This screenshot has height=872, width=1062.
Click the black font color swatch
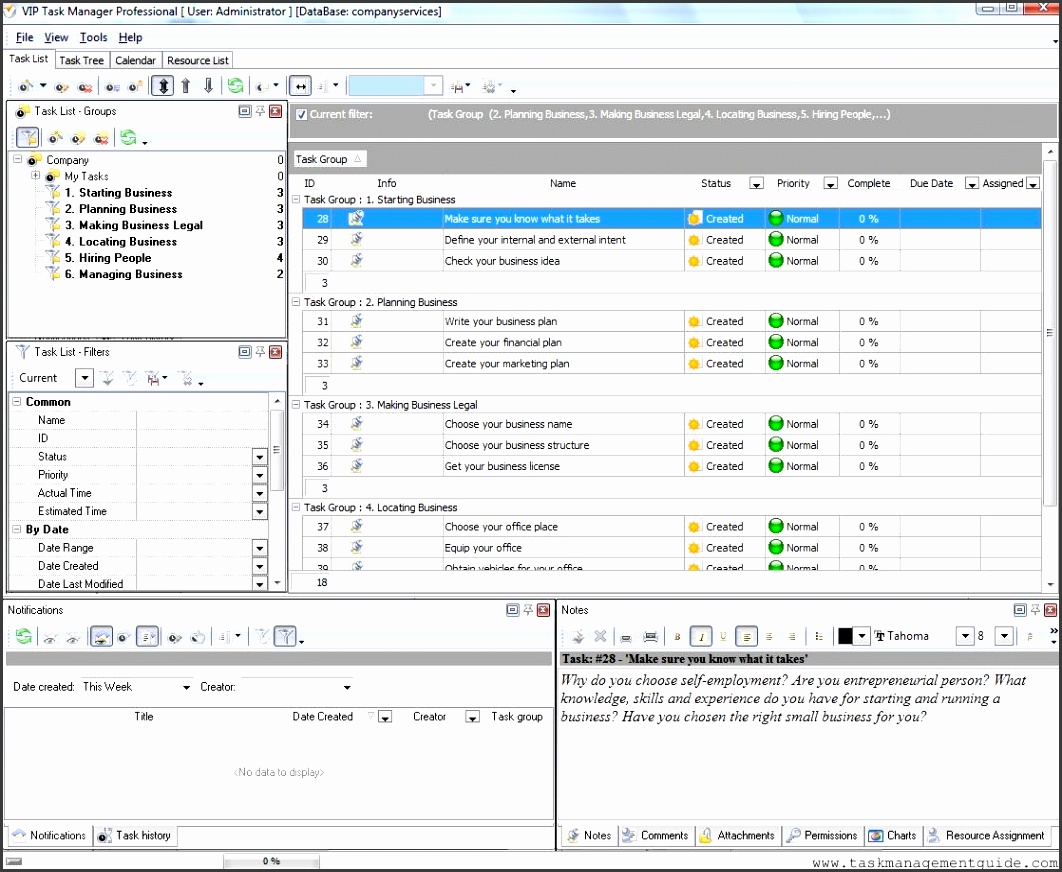(845, 636)
